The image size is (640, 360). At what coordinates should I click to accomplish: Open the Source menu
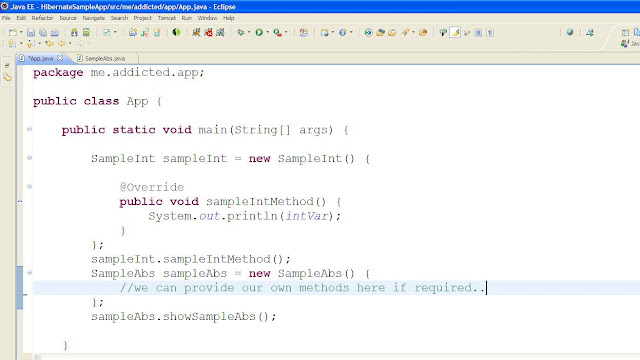(x=68, y=18)
